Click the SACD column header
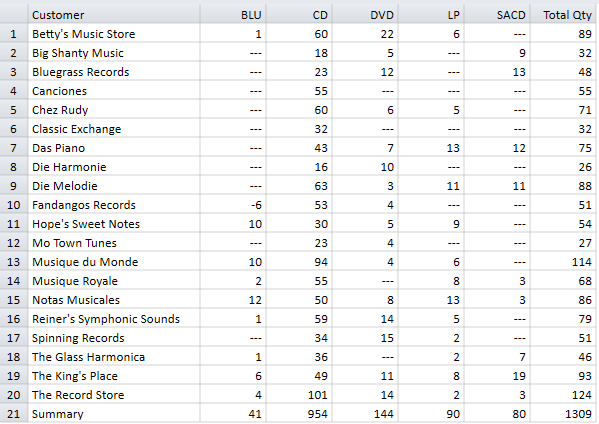The image size is (599, 424). point(497,15)
